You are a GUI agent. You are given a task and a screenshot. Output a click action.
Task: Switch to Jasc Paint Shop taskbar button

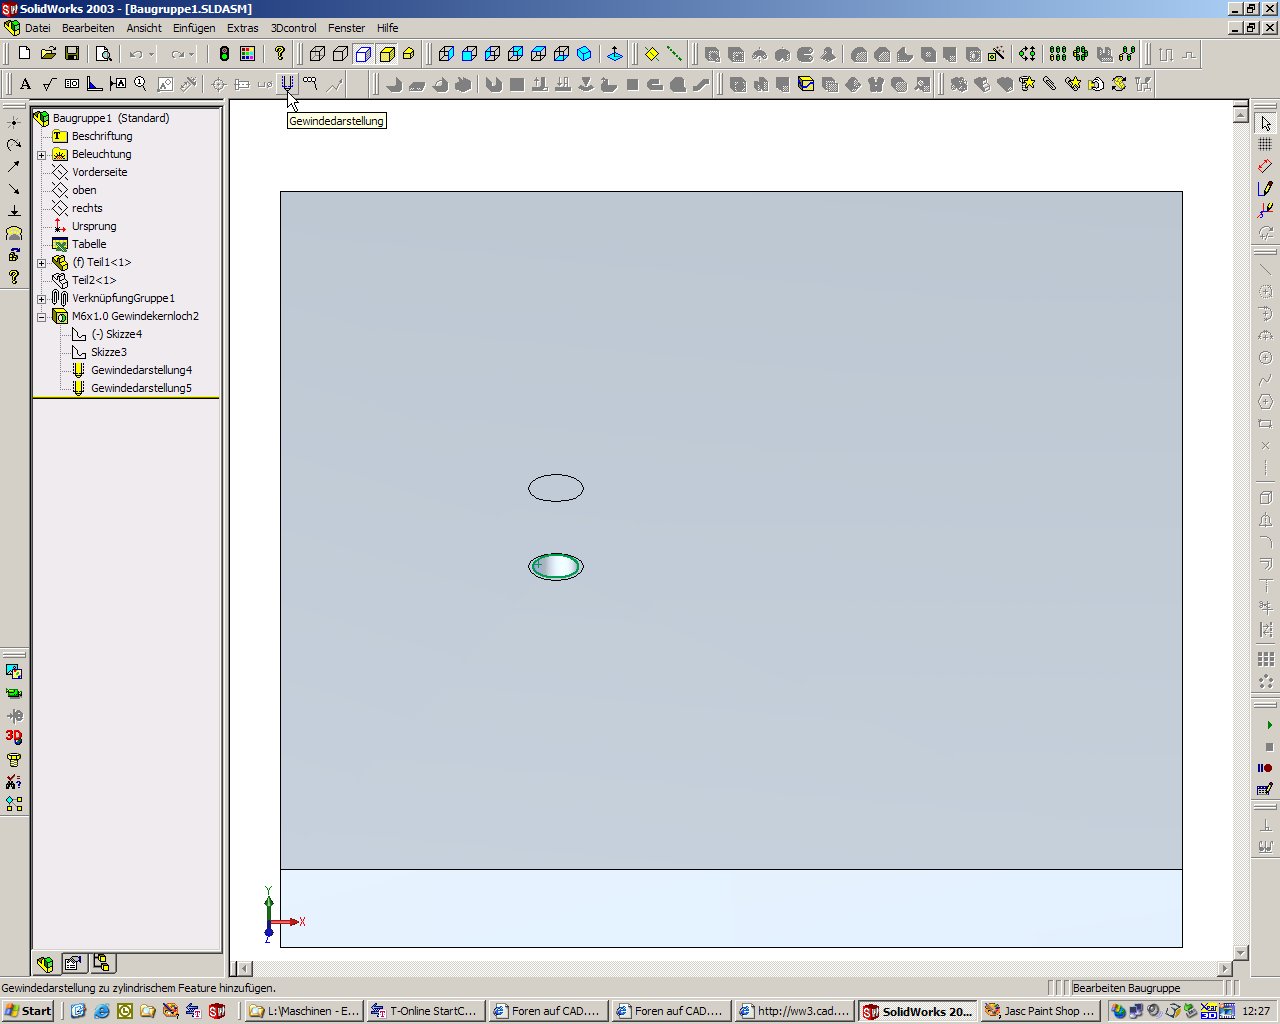click(x=1038, y=1011)
